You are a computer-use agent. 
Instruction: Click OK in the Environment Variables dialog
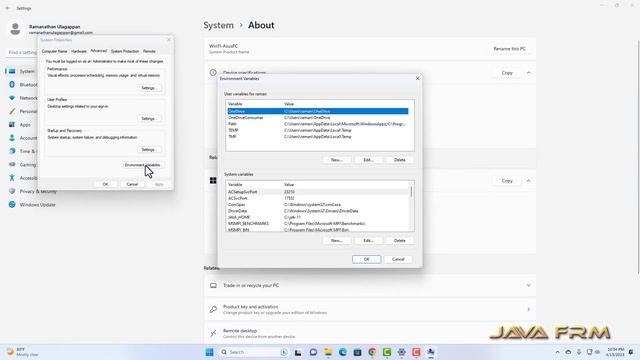[x=366, y=259]
